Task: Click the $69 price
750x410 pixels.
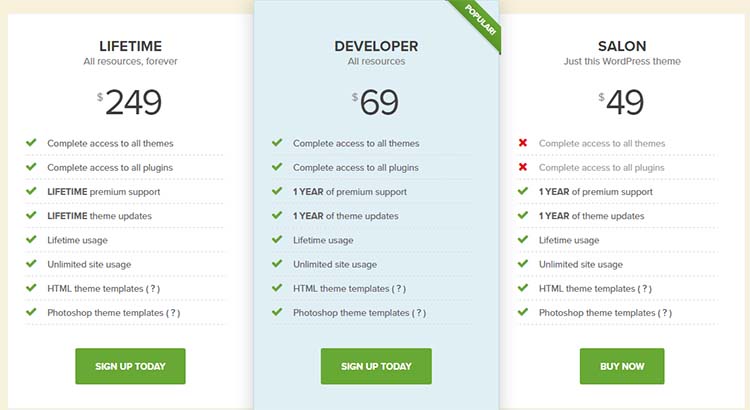Action: (x=375, y=102)
